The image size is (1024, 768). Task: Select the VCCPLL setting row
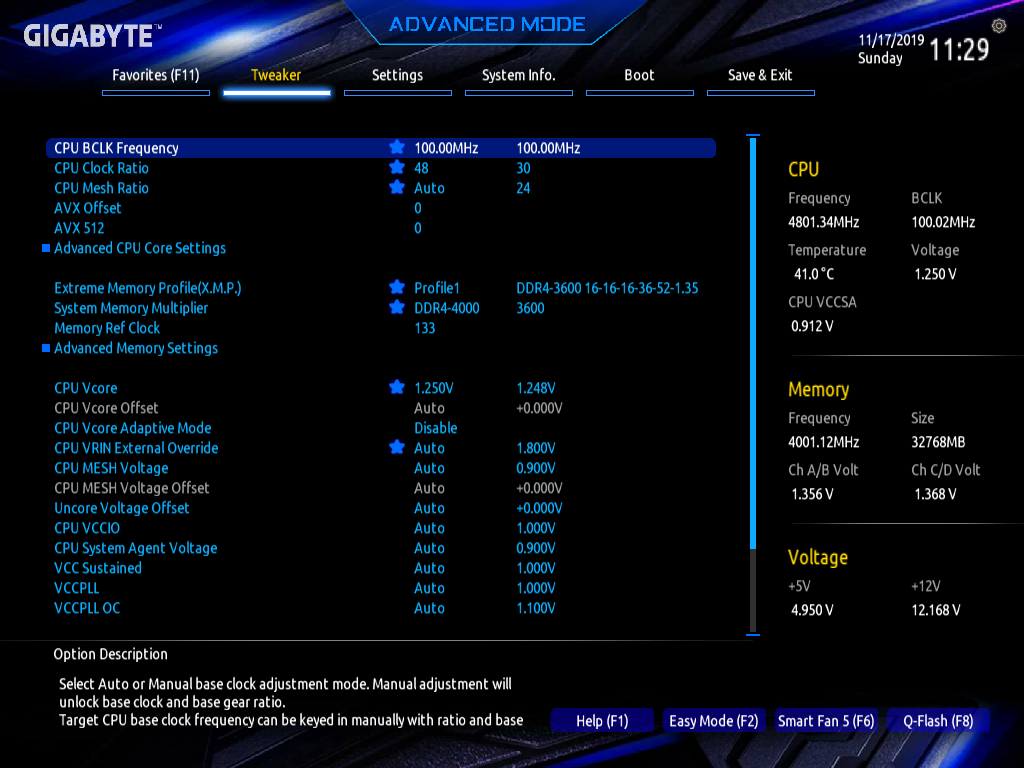pyautogui.click(x=381, y=588)
